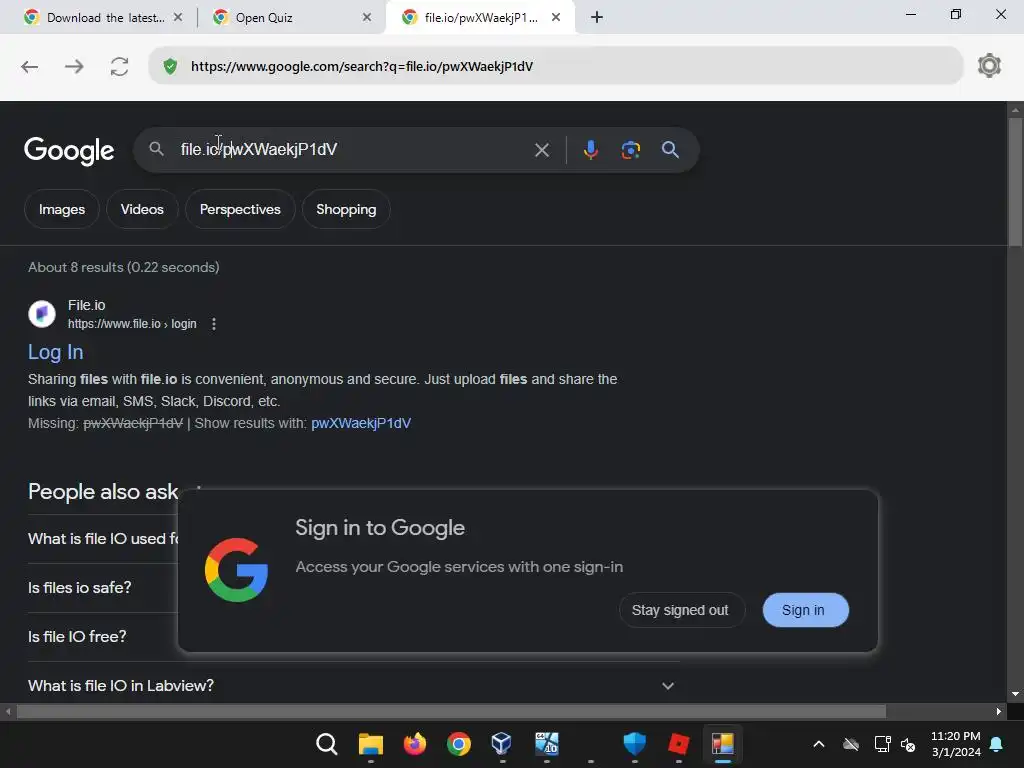Click the scroll down arrow
Viewport: 1024px width, 768px height.
coord(1015,694)
